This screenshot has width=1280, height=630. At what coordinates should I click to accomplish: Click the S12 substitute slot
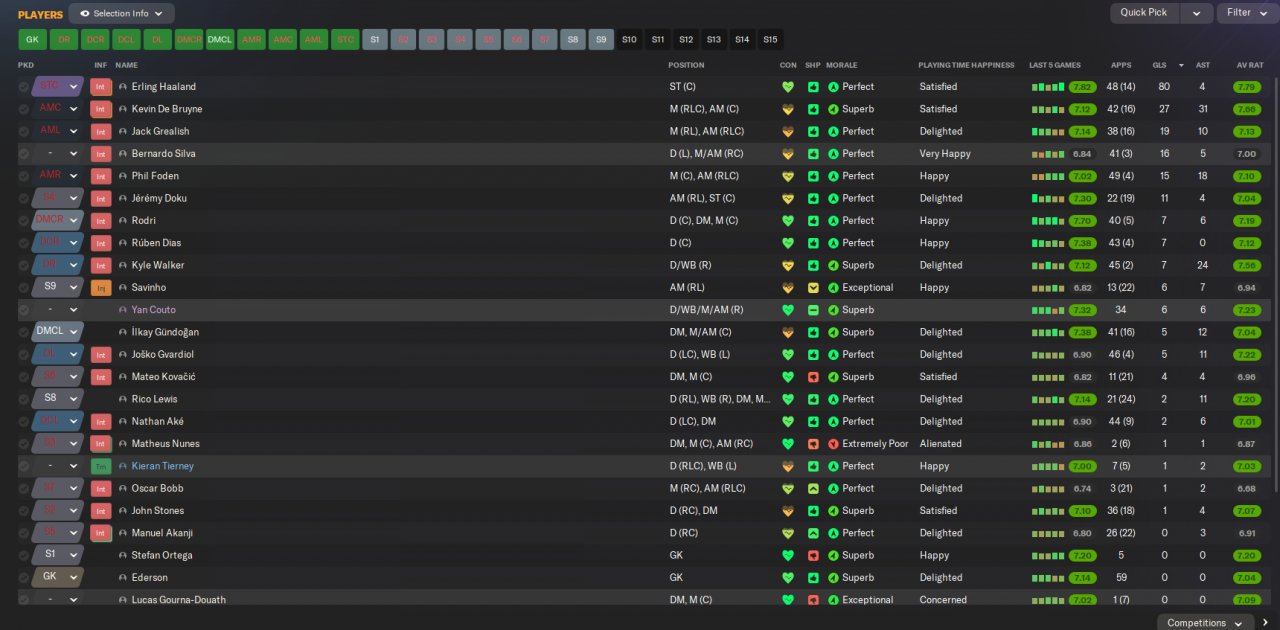(x=685, y=40)
